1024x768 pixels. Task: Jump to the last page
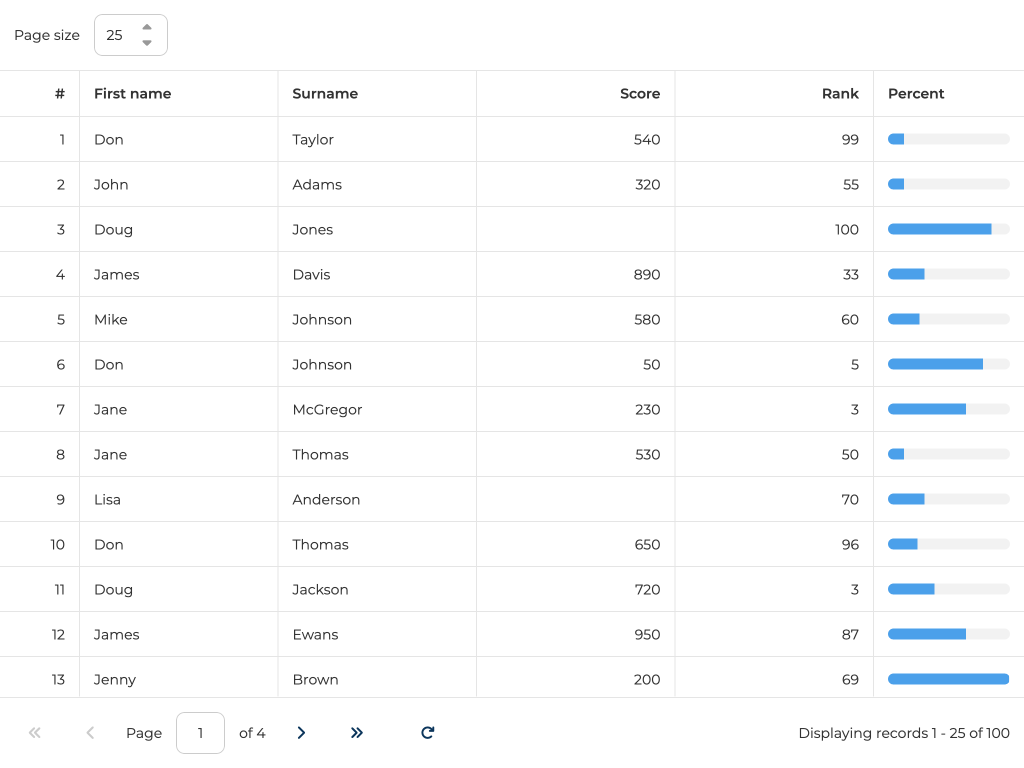[357, 733]
